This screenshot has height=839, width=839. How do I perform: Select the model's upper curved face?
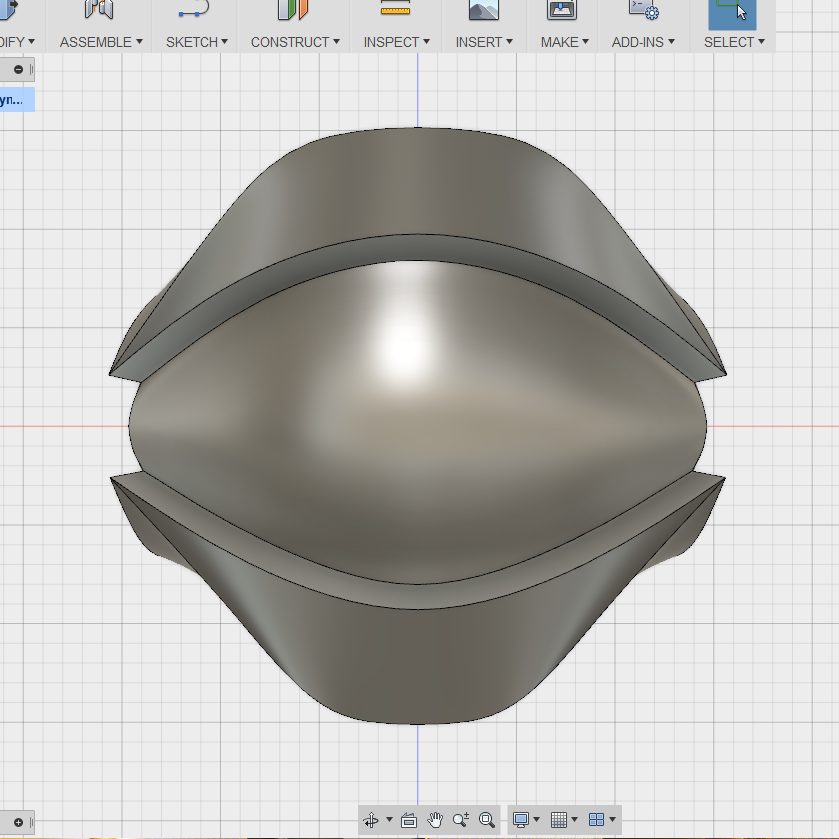click(417, 182)
